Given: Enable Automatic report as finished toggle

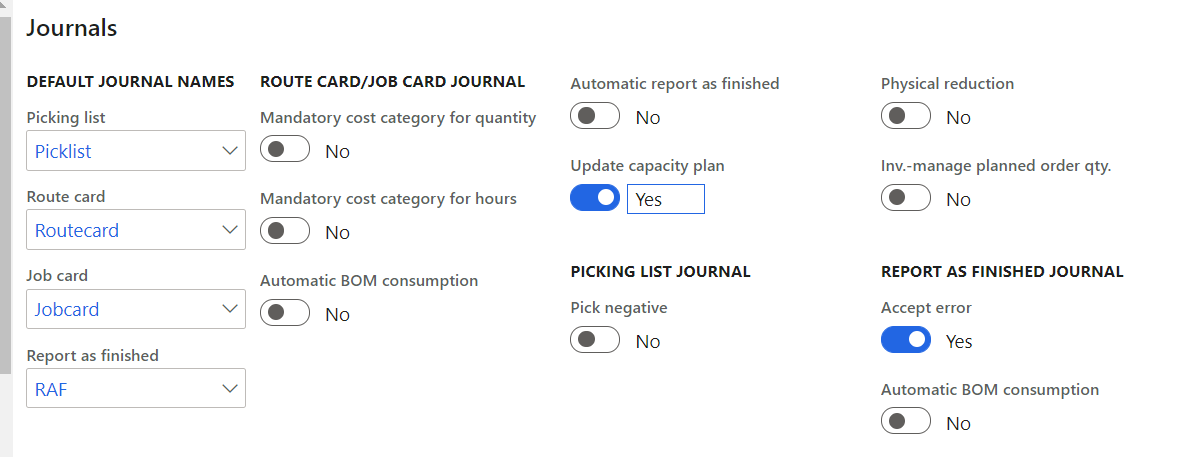Looking at the screenshot, I should [x=595, y=117].
